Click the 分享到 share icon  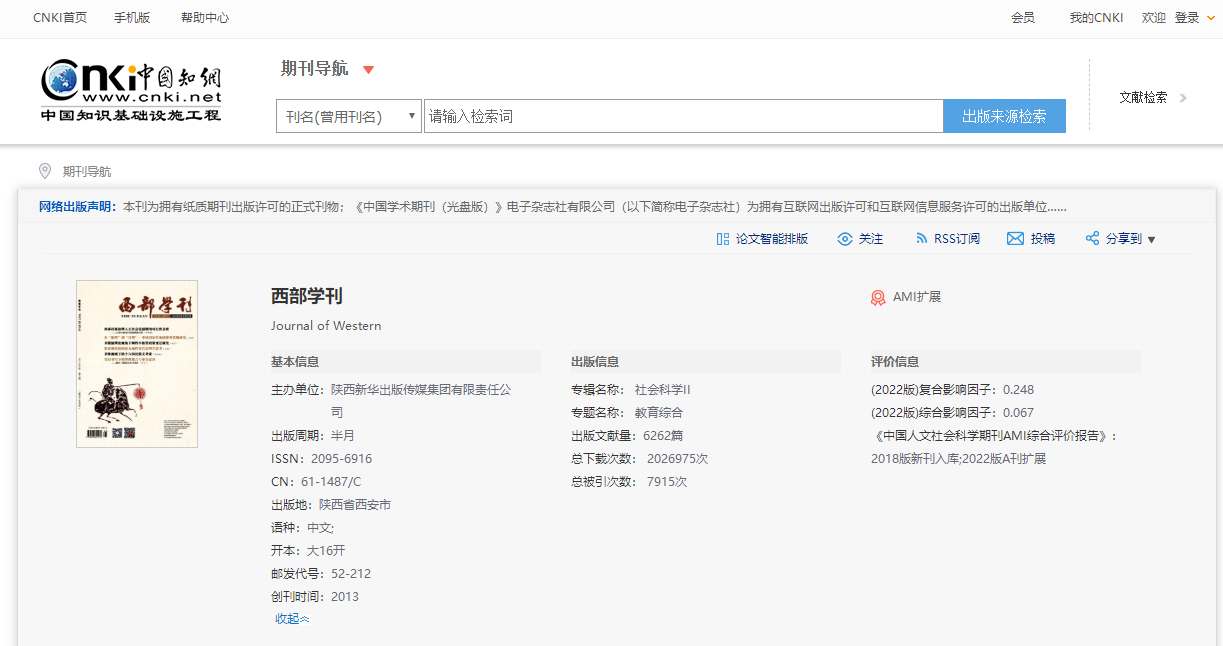[x=1092, y=239]
